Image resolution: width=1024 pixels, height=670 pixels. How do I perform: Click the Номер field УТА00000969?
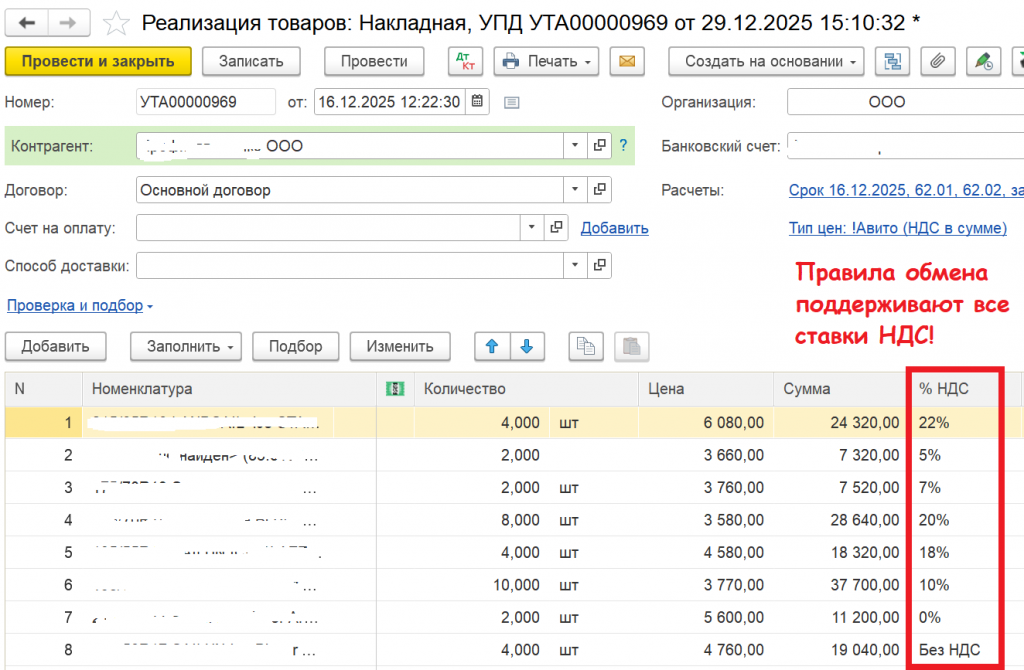point(206,102)
